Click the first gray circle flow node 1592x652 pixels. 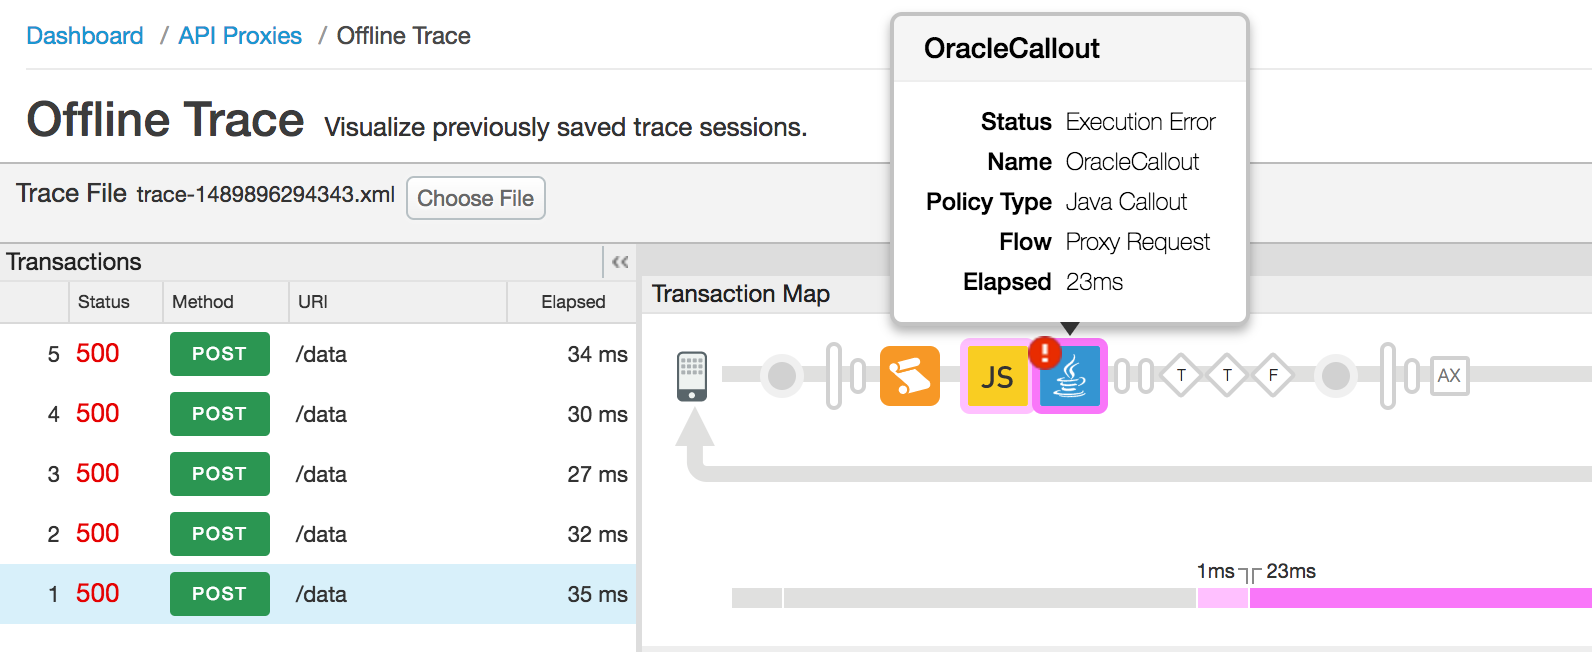(x=782, y=376)
